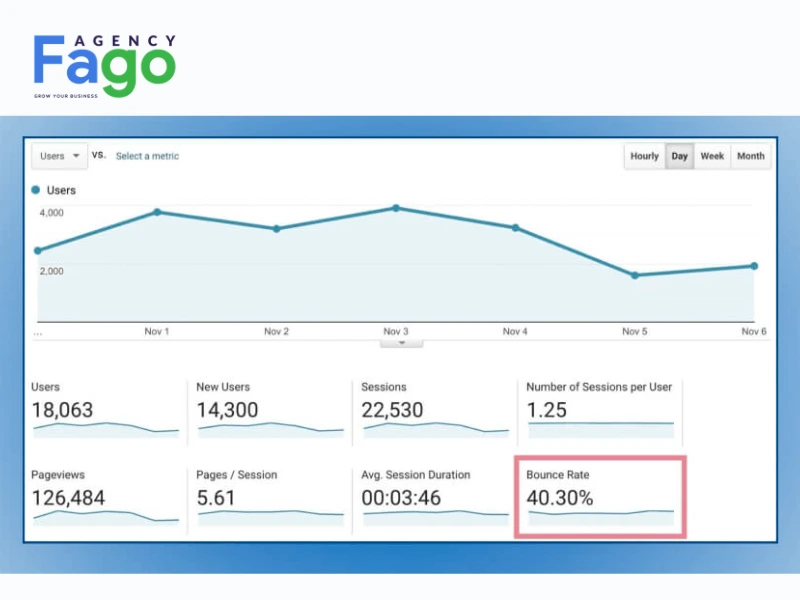
Task: Click the leftmost unlabeled data point
Action: 38,251
